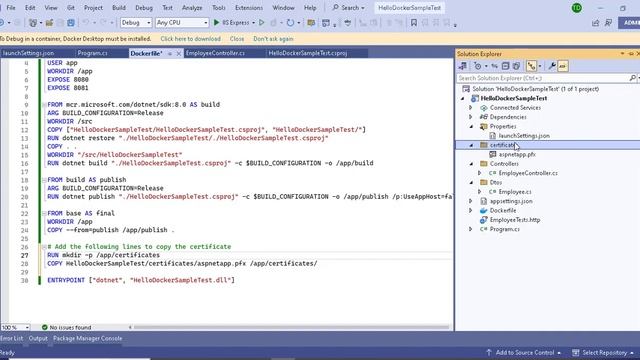
Task: Click the green No issues found check icon
Action: [x=45, y=327]
